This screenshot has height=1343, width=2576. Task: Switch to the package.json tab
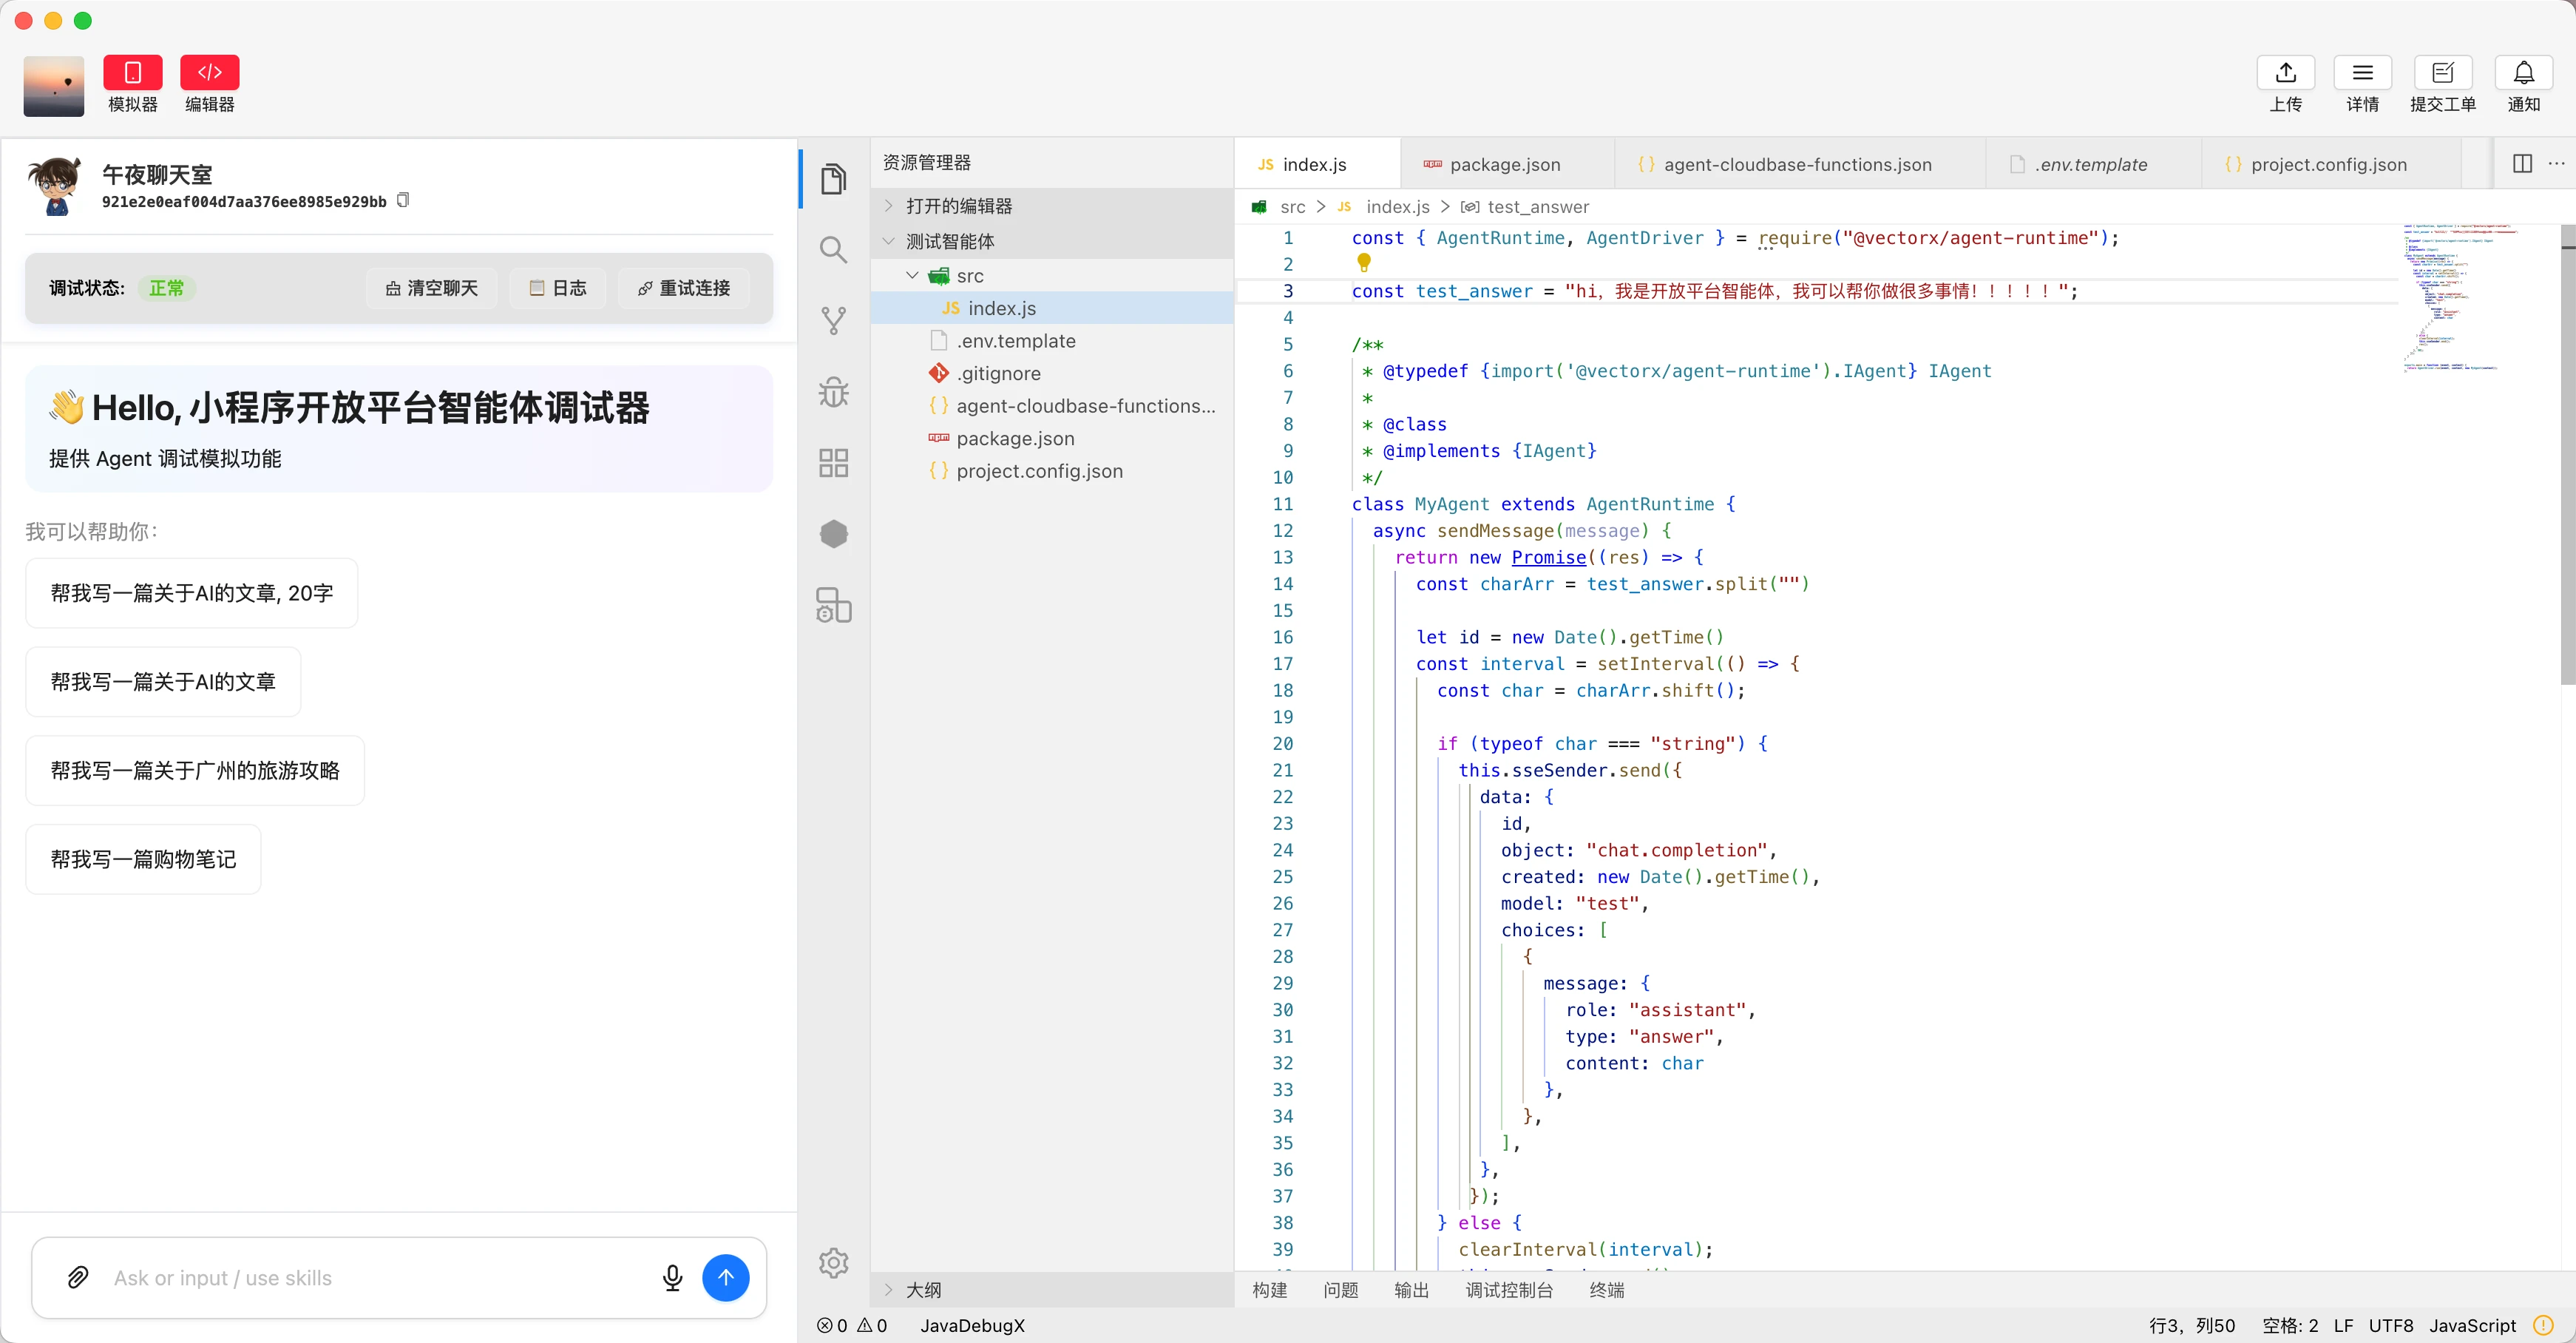pos(1503,165)
